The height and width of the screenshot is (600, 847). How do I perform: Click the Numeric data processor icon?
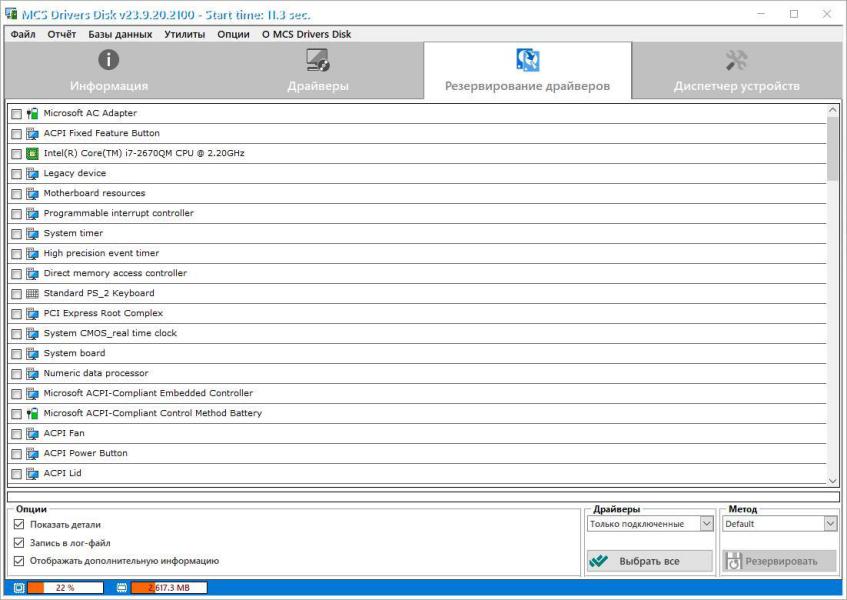(x=32, y=373)
